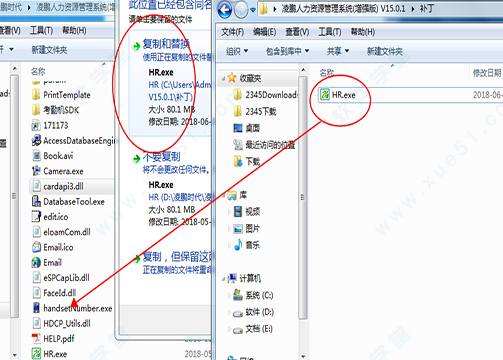Open the 包含到库中 dropdown

[x=287, y=51]
